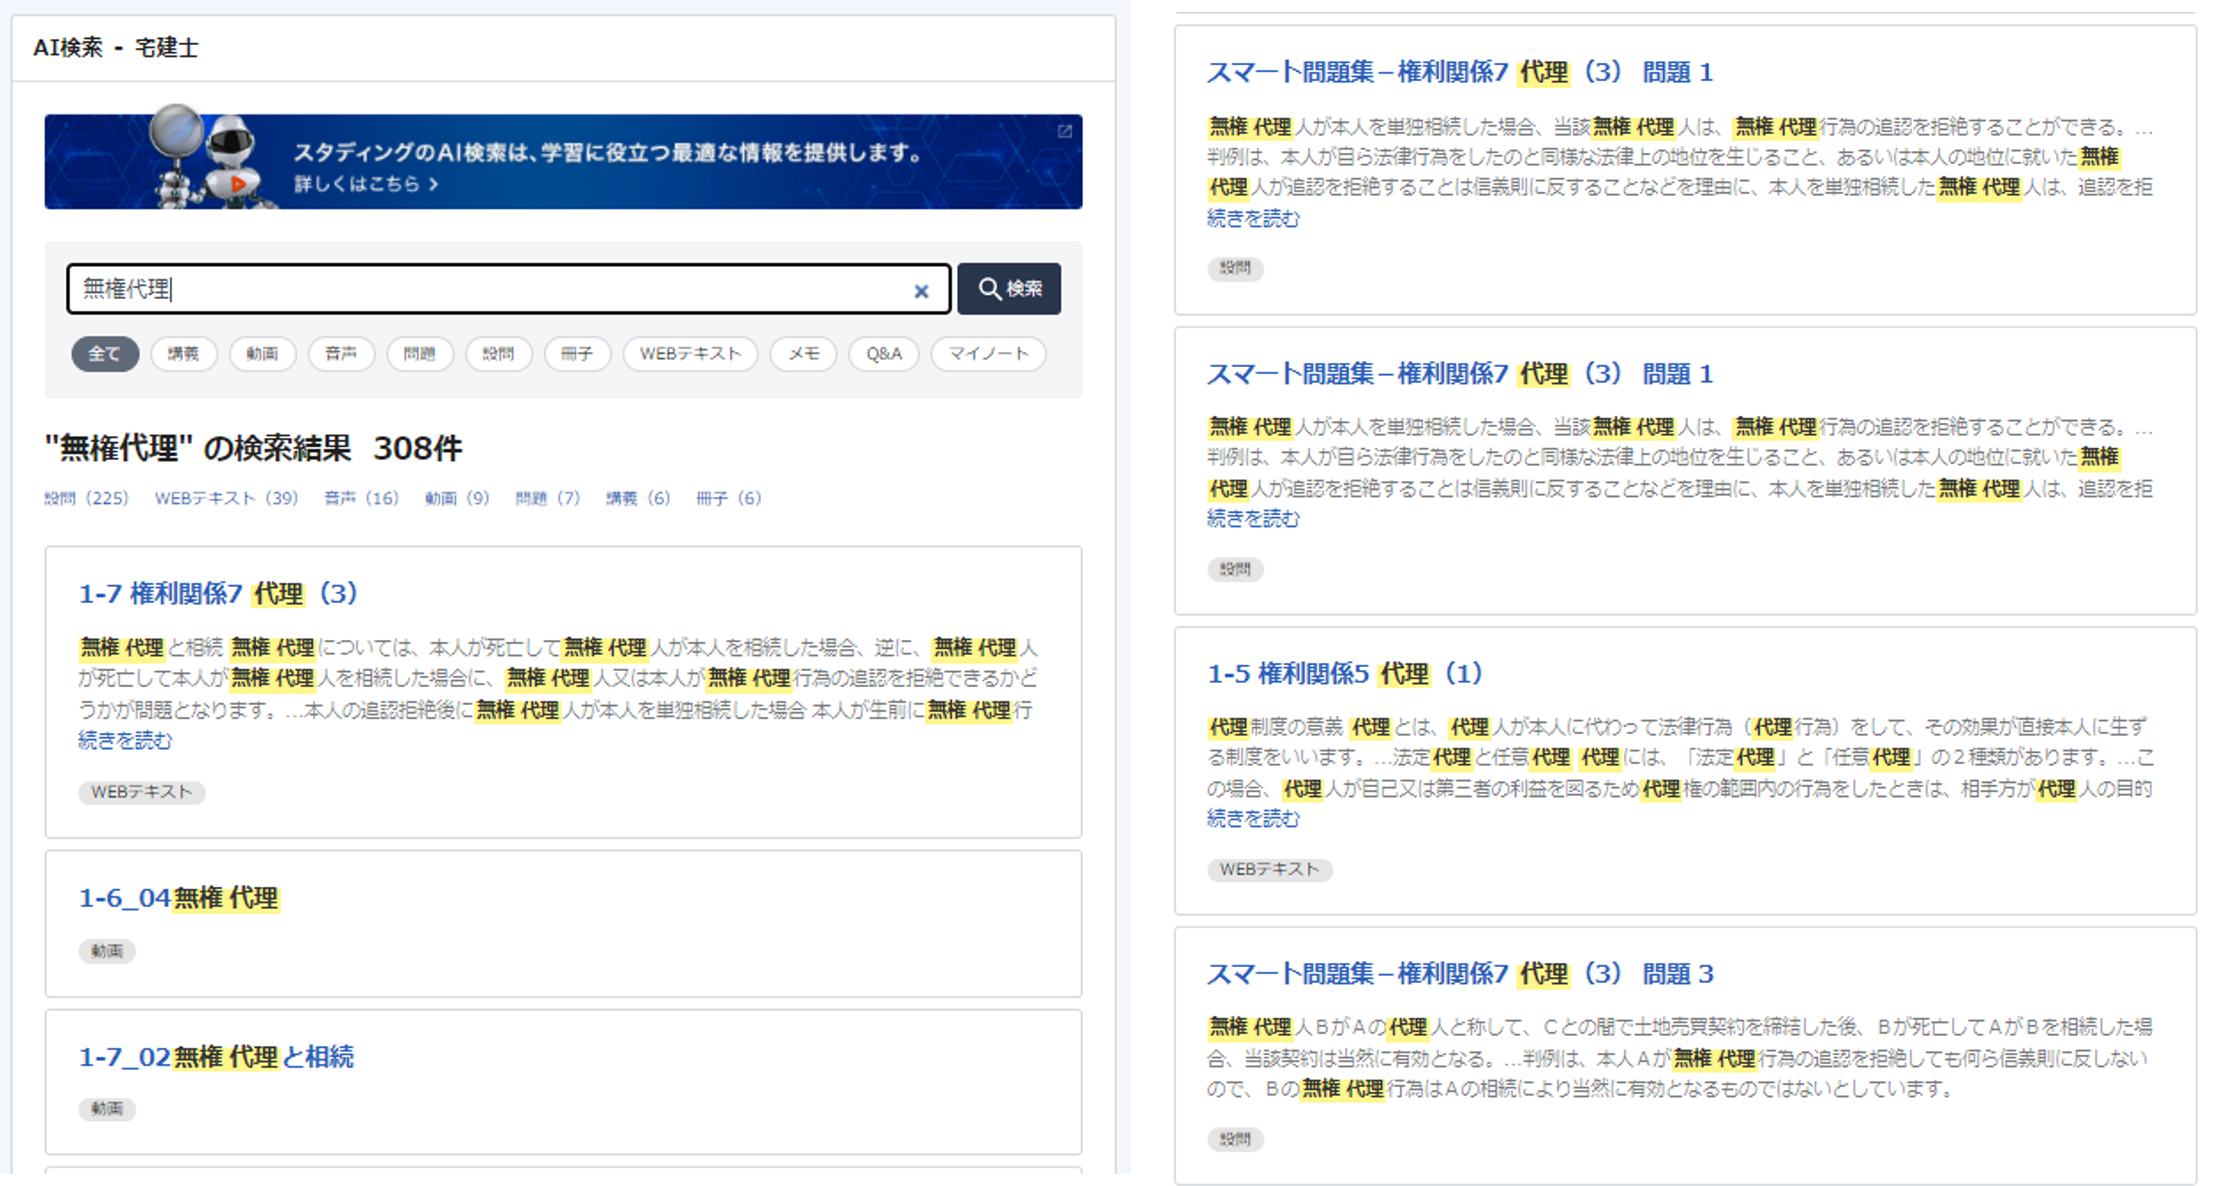Viewport: 2217px width, 1186px height.
Task: Open video result 1-7_02無権代理と相続
Action: click(216, 1057)
